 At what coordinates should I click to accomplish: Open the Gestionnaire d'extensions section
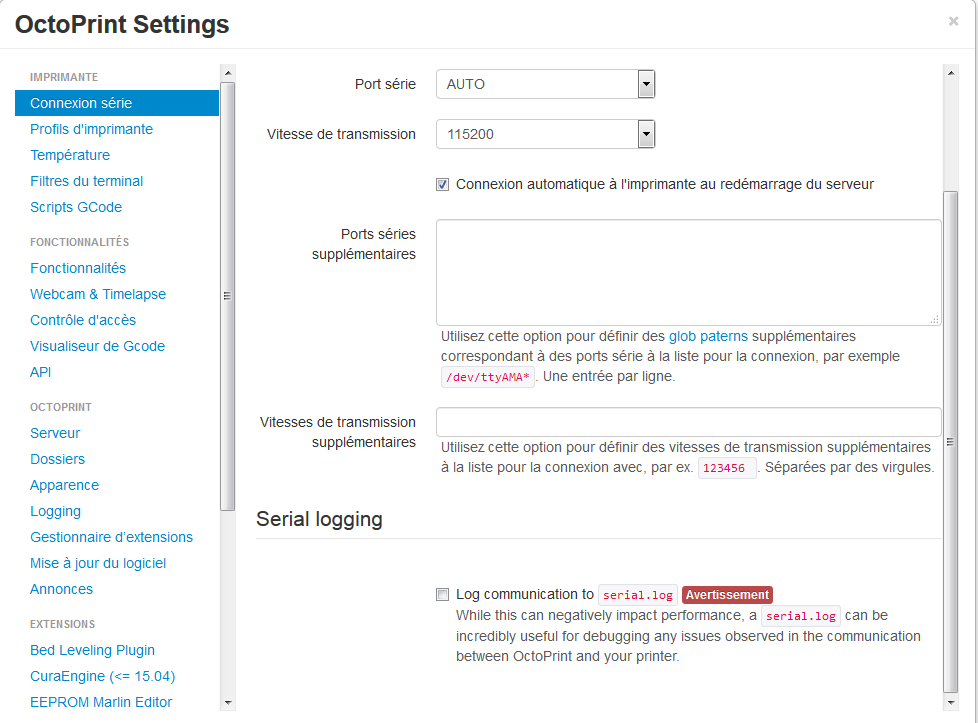pyautogui.click(x=111, y=537)
